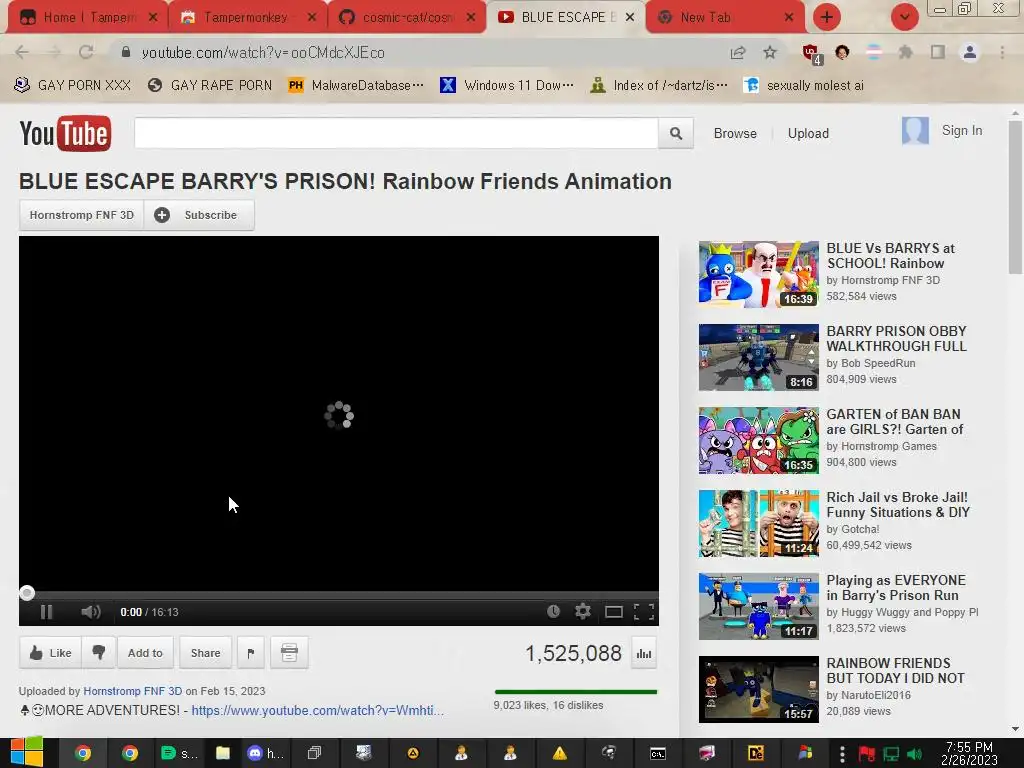Go to YouTube home via logo
The image size is (1024, 768).
(65, 133)
